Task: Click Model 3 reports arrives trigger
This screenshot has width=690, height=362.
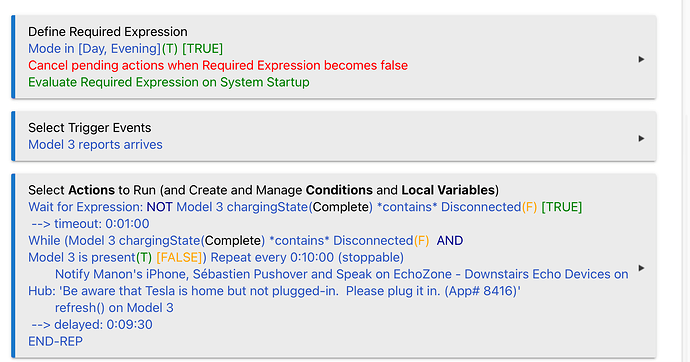Action: point(95,145)
